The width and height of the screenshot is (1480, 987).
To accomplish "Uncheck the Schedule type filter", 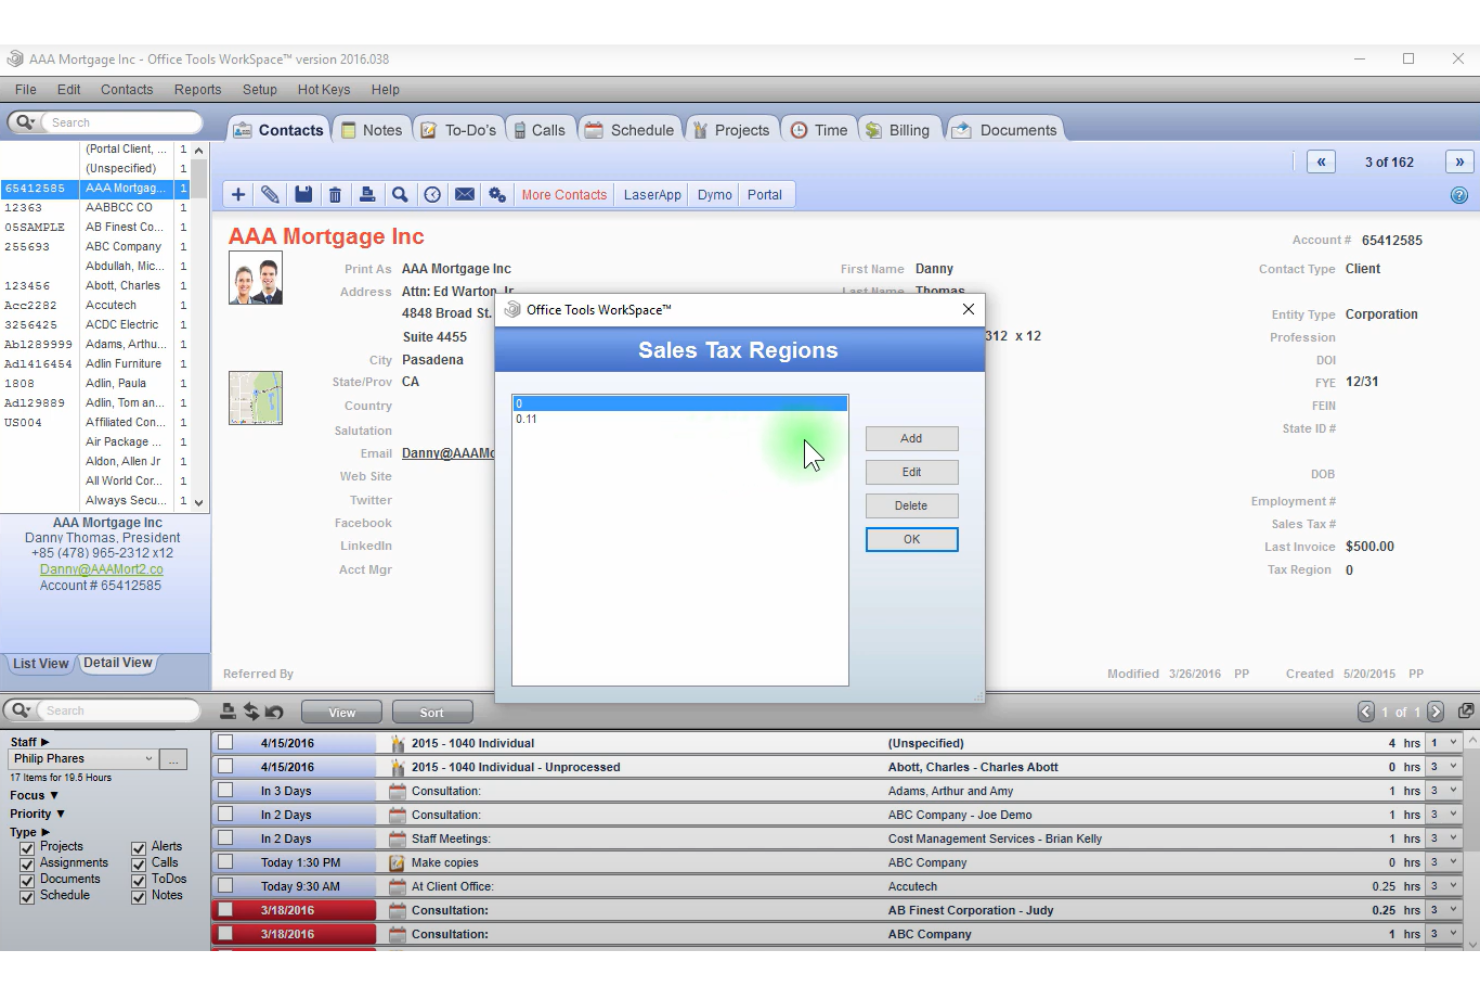I will coord(27,897).
